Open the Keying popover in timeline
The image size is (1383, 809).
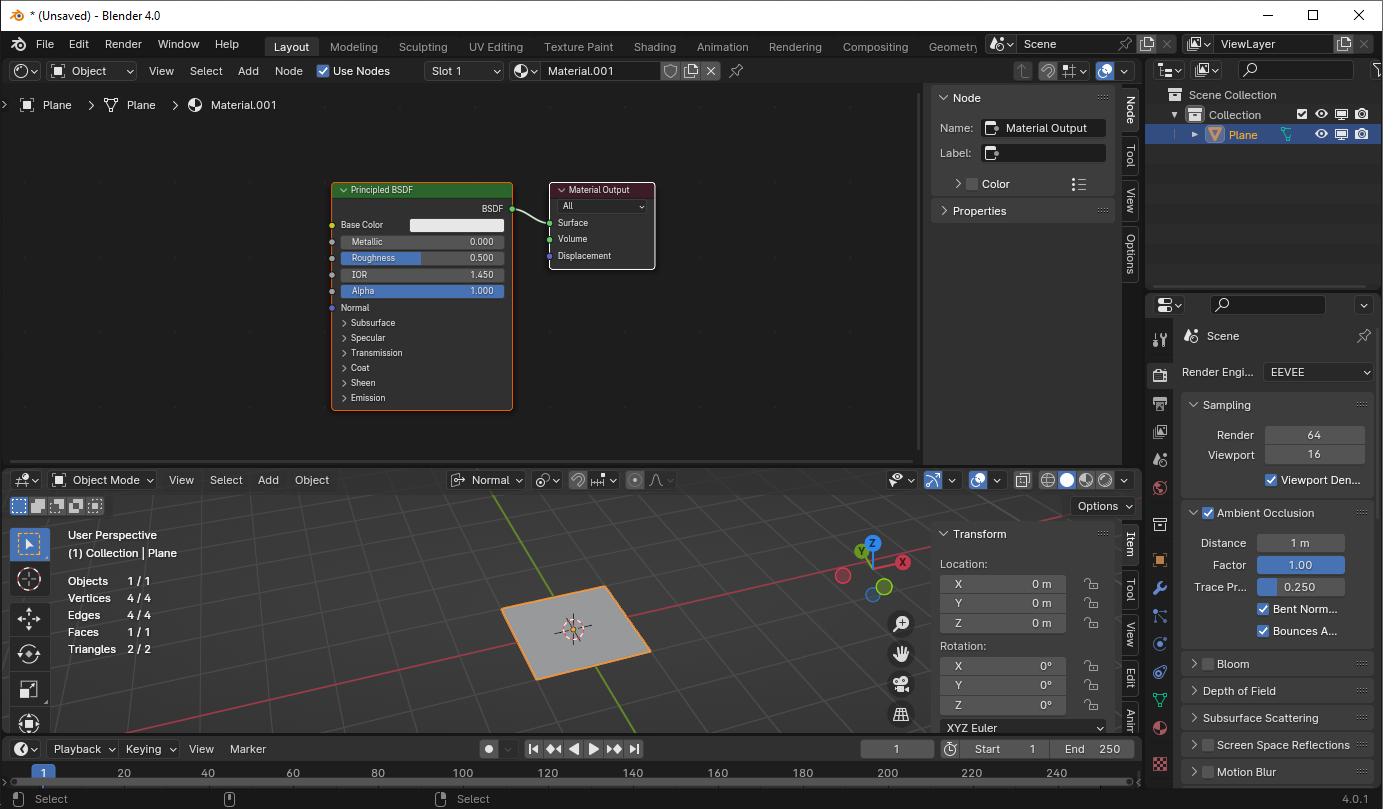point(152,749)
